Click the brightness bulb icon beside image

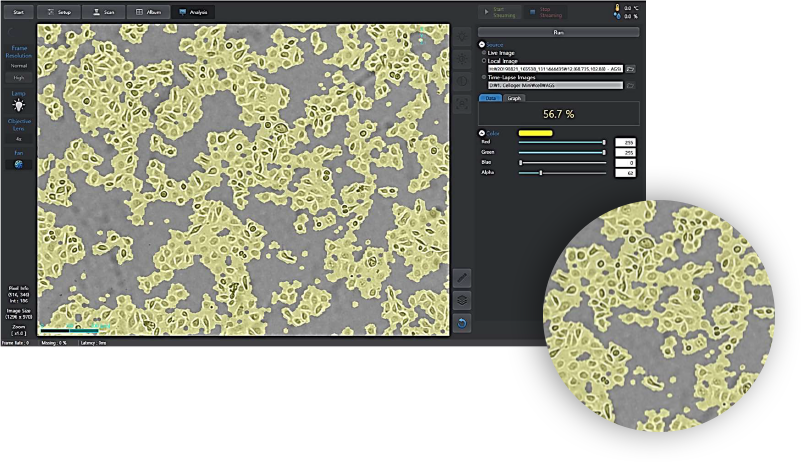[462, 36]
